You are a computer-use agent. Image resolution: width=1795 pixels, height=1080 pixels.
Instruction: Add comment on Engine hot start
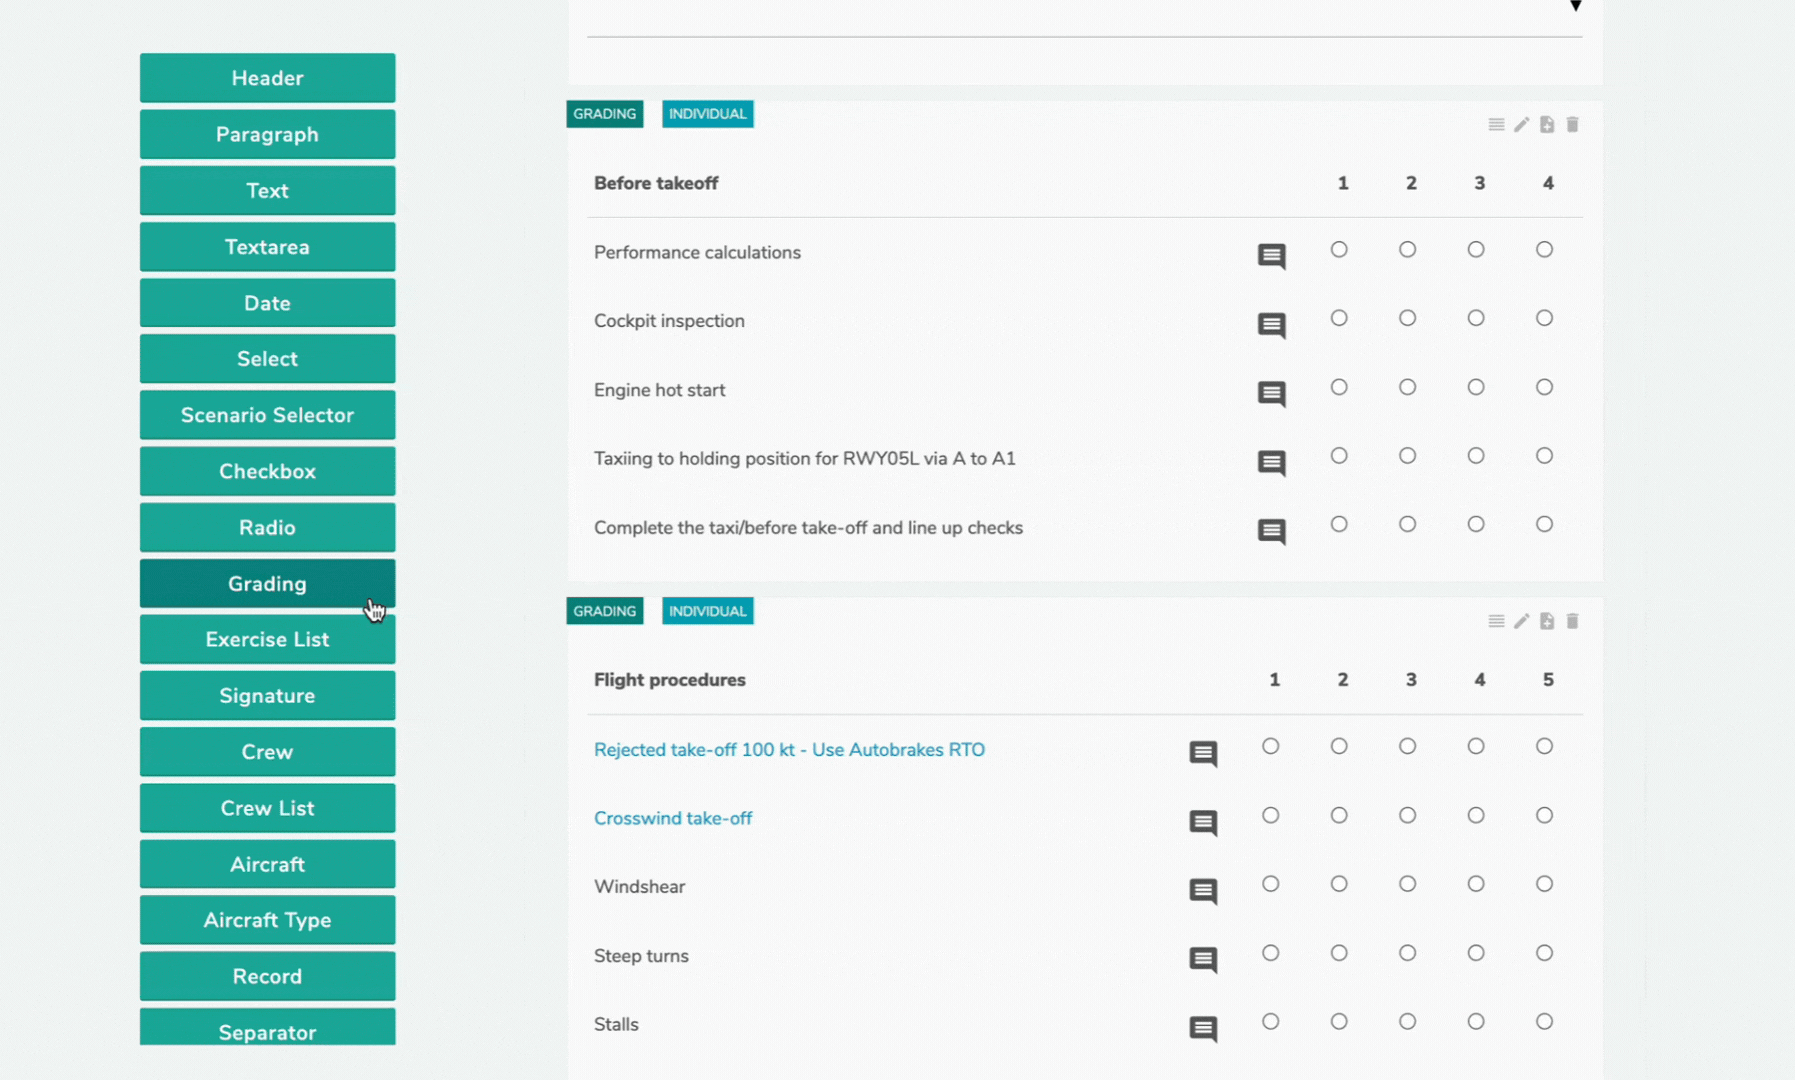tap(1271, 393)
